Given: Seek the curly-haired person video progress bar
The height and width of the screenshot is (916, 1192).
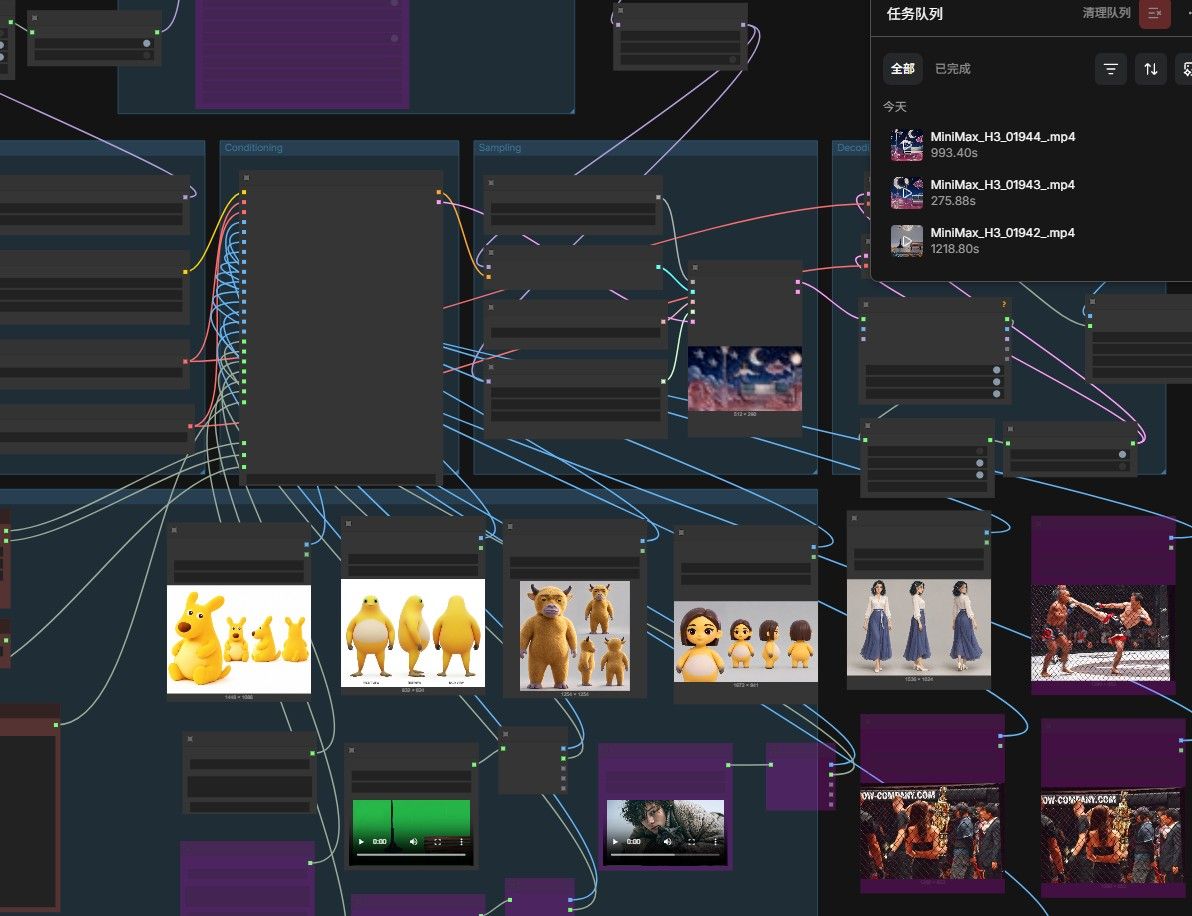Looking at the screenshot, I should pyautogui.click(x=664, y=854).
